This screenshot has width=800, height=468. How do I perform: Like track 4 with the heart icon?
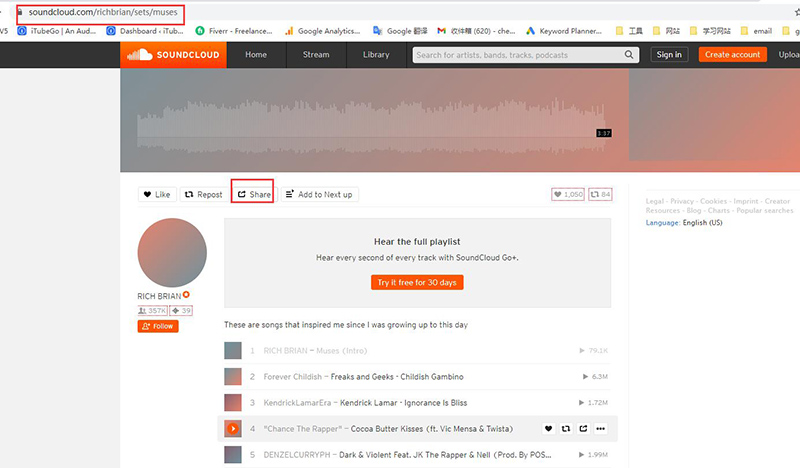(x=548, y=429)
